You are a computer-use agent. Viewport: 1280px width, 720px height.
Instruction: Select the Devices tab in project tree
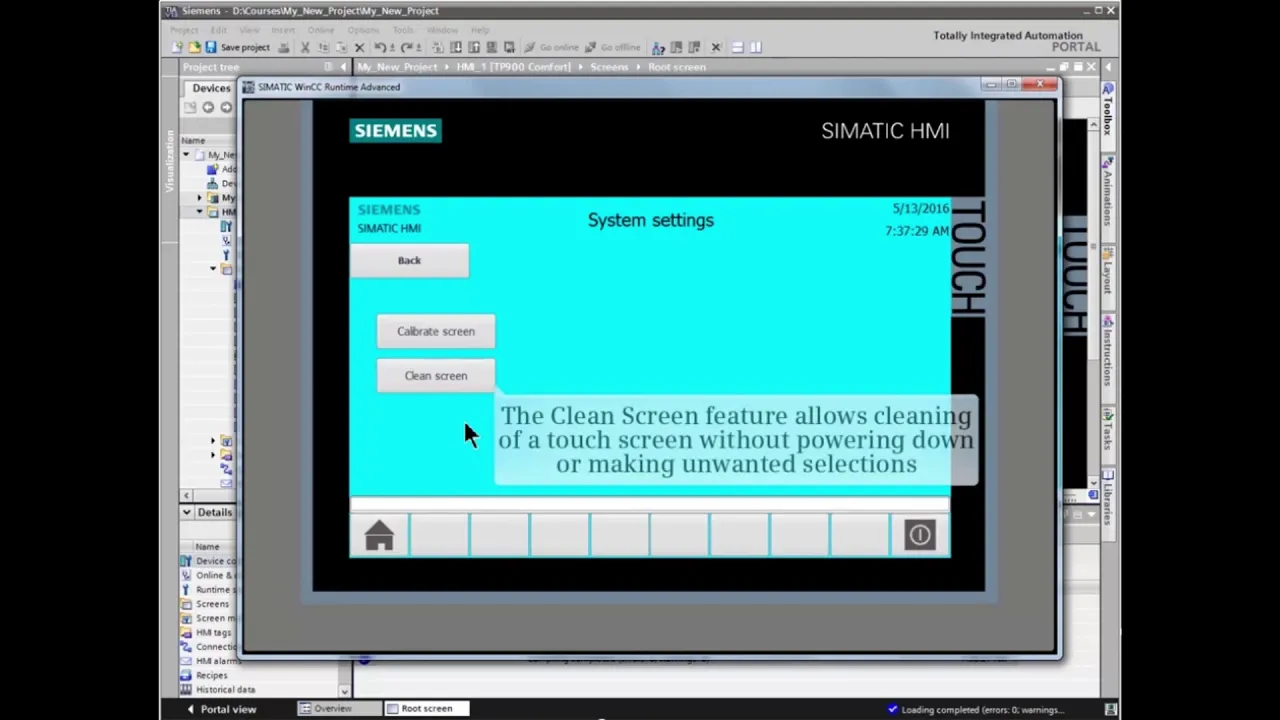point(211,88)
